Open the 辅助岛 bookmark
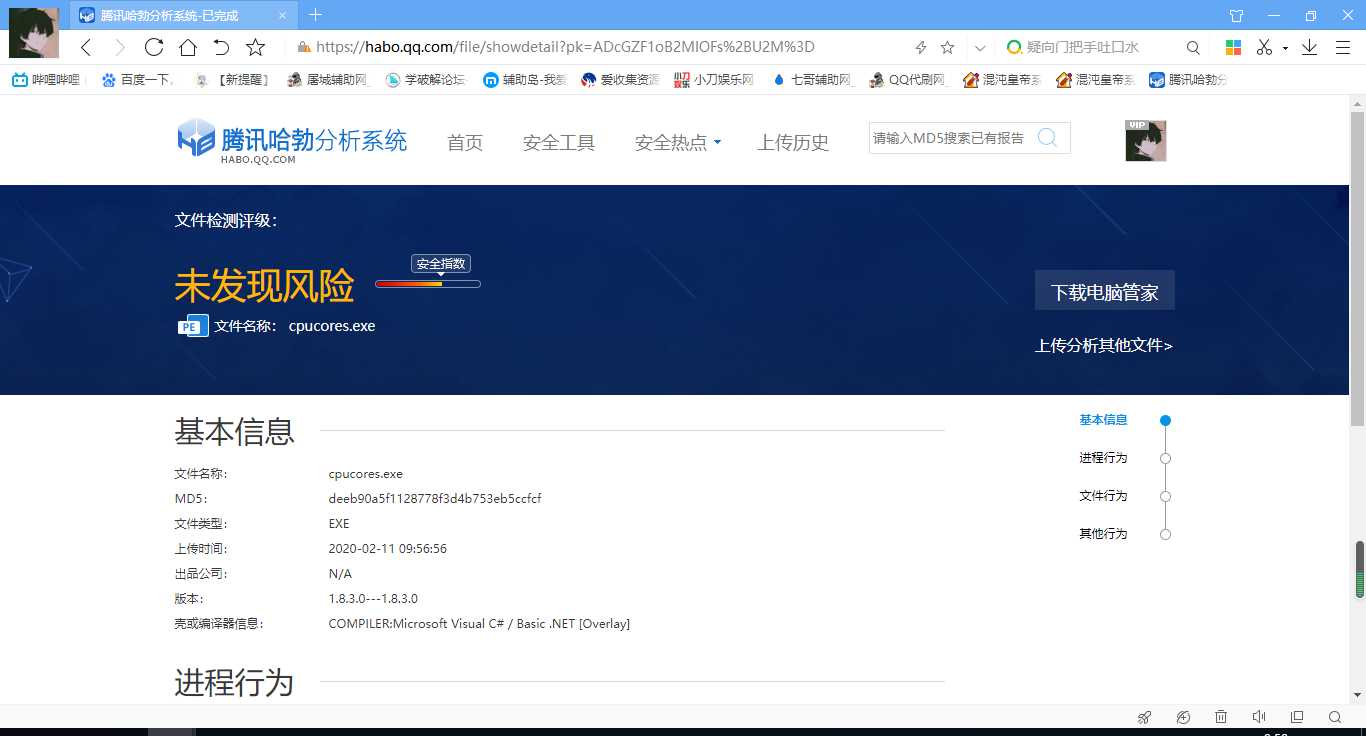Viewport: 1366px width, 736px height. 524,80
